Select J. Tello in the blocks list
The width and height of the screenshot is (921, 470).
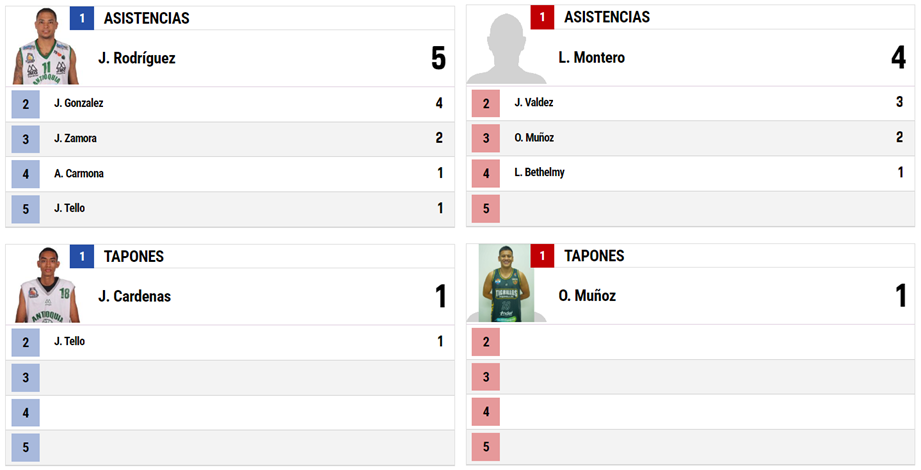pos(230,342)
